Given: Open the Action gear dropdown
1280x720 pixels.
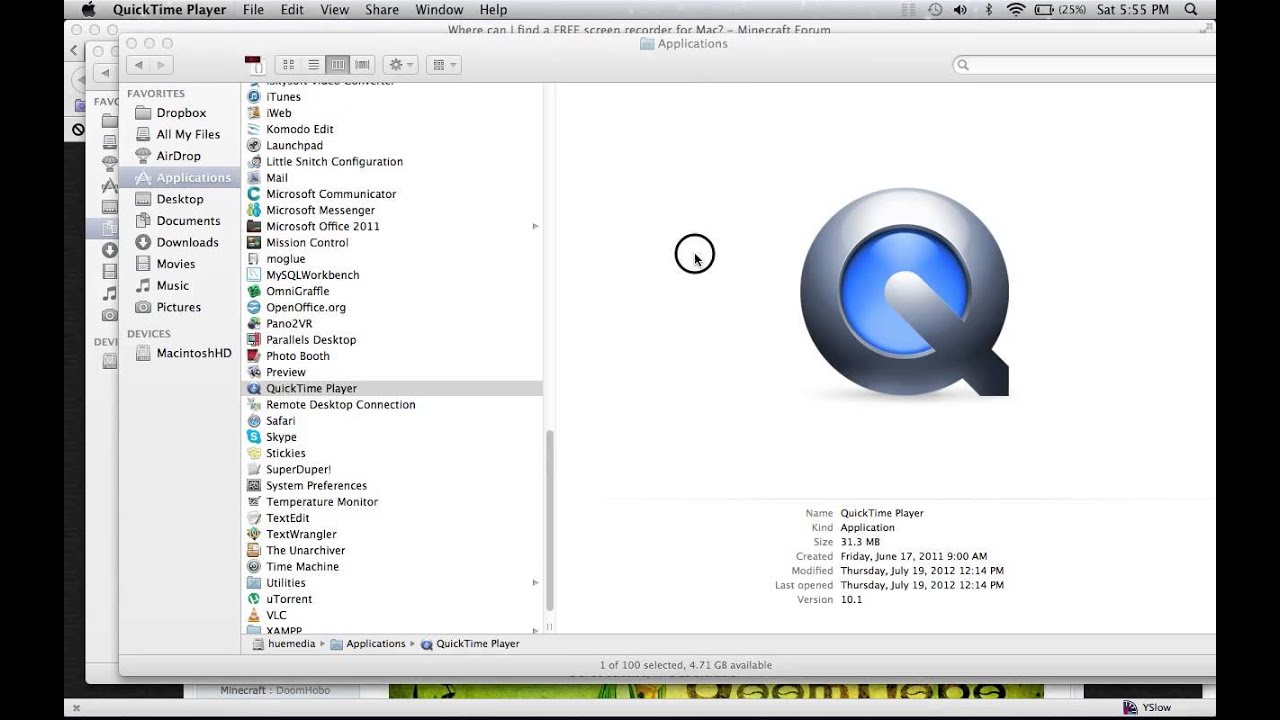Looking at the screenshot, I should [400, 65].
